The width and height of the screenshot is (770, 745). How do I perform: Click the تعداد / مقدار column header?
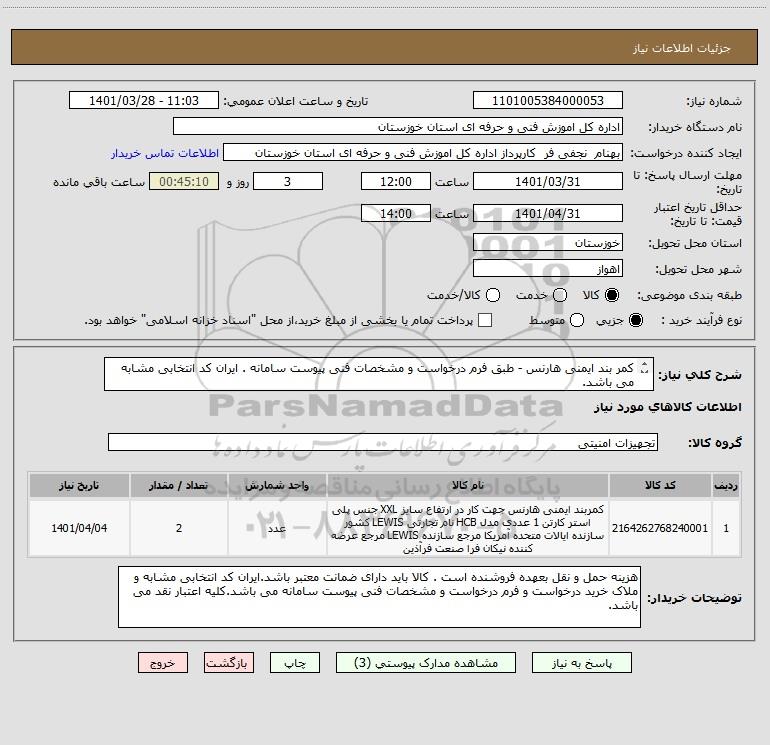coord(179,485)
